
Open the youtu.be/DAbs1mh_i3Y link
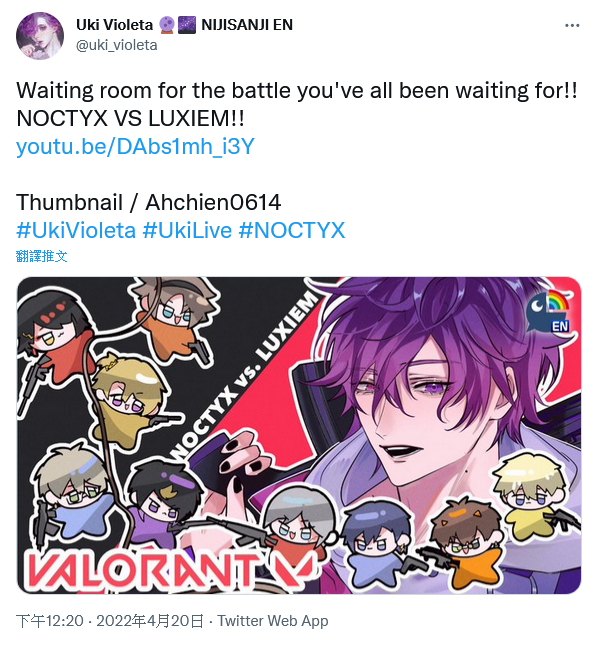point(135,146)
